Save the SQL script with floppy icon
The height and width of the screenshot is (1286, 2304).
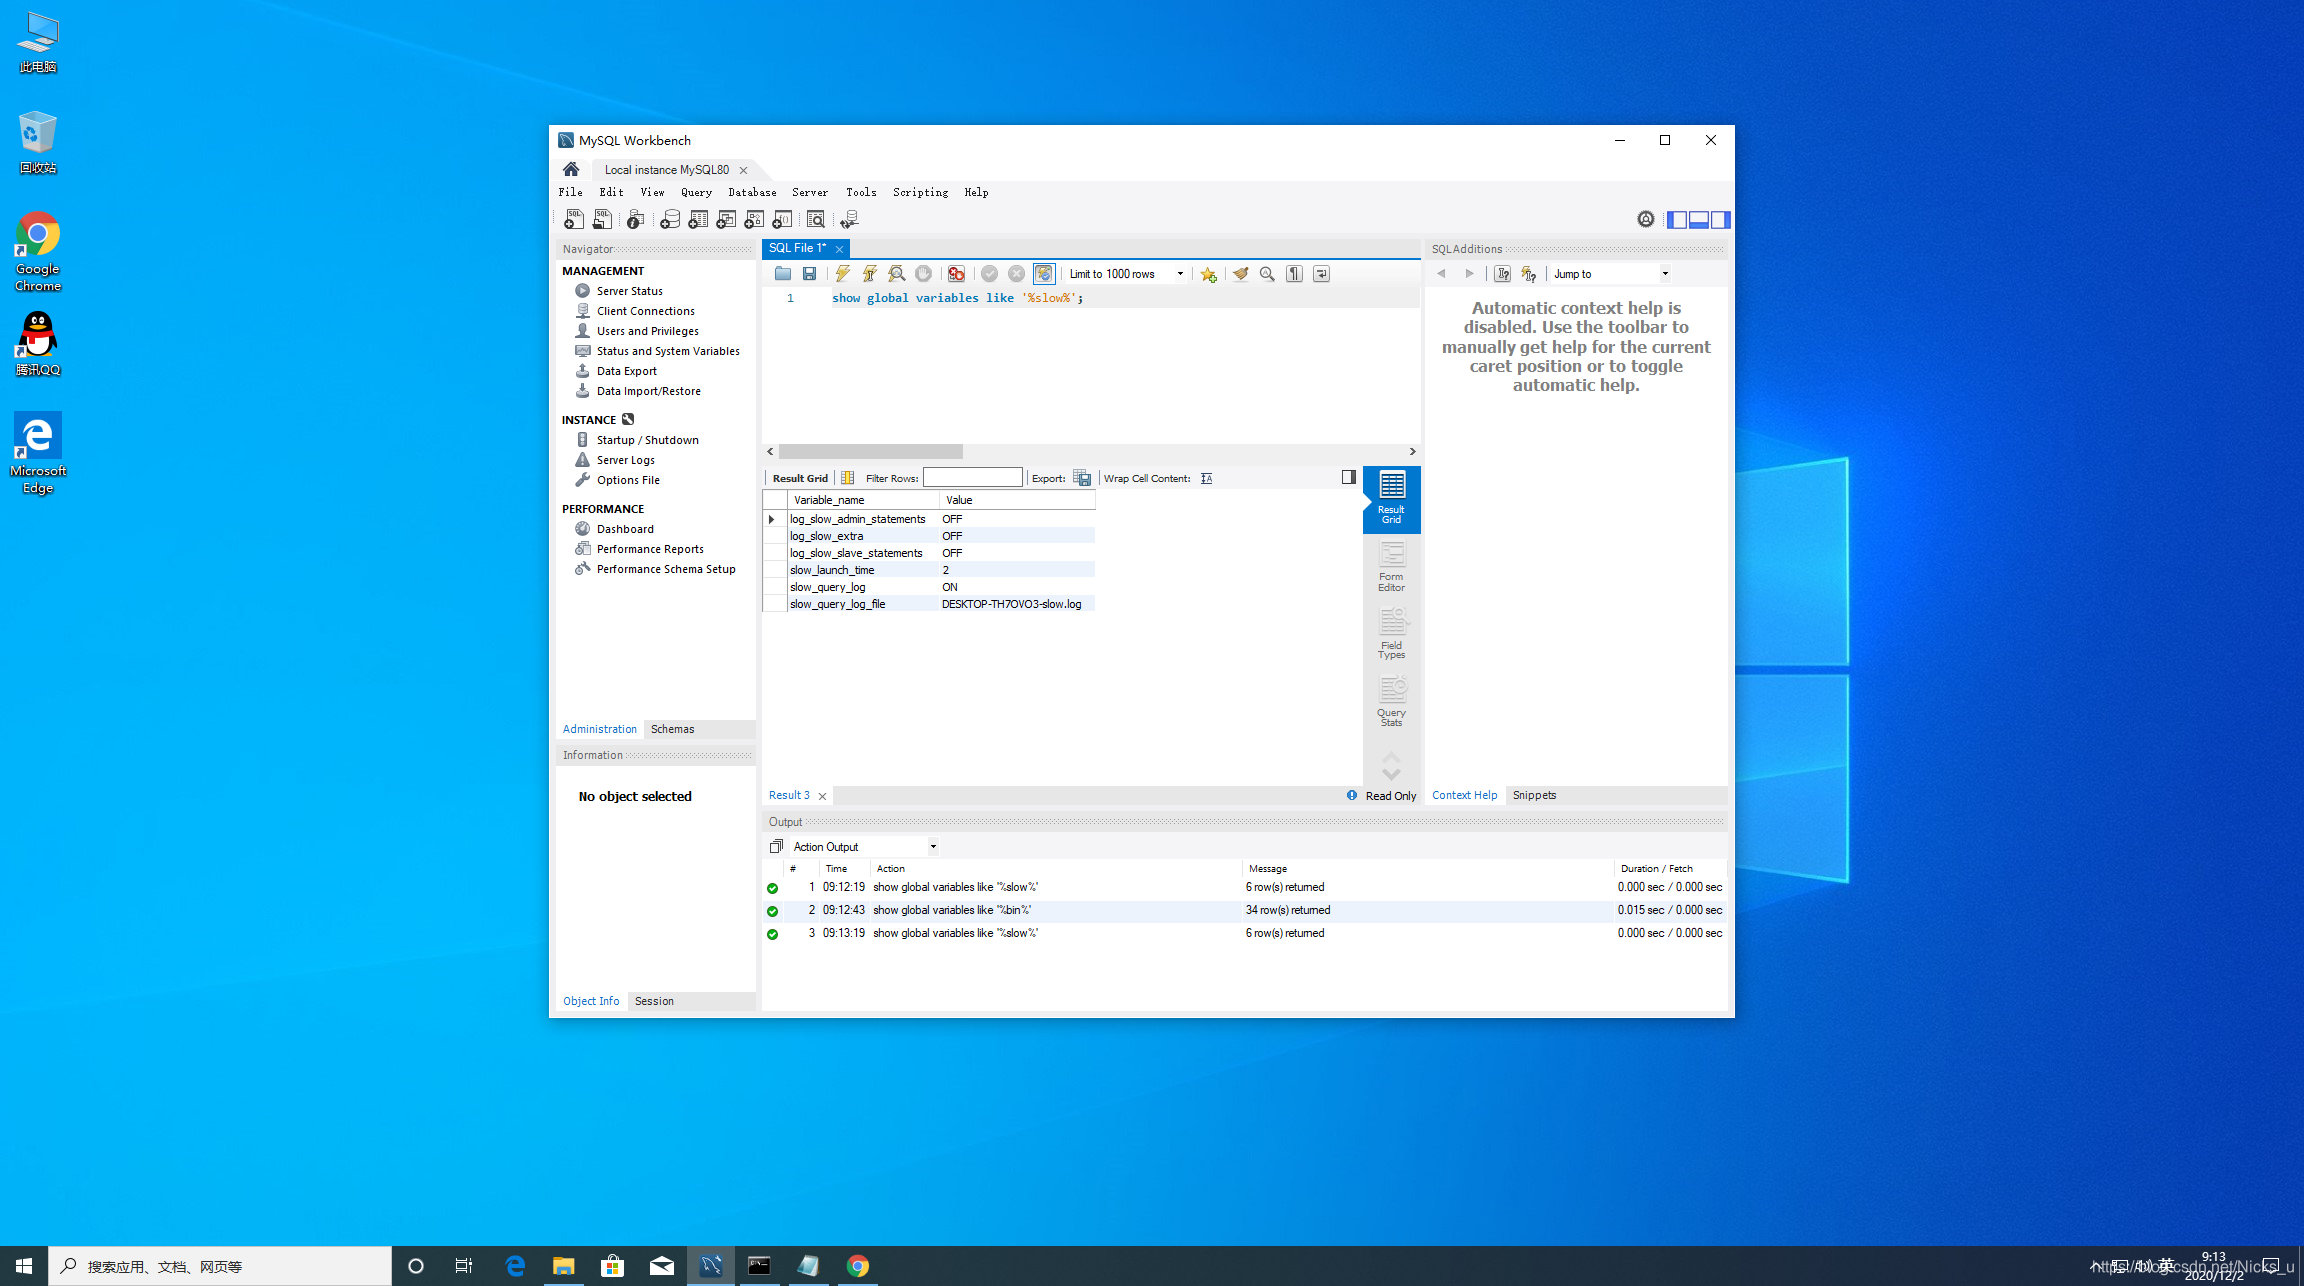tap(810, 273)
